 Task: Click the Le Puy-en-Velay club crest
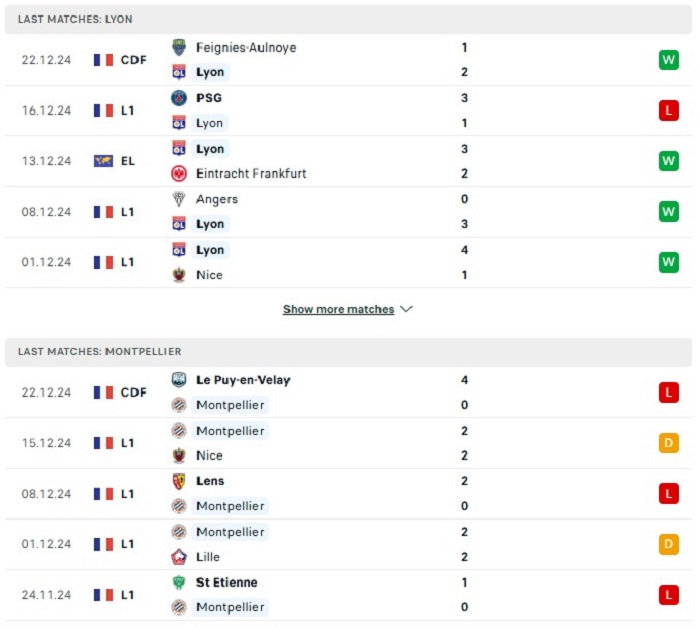179,380
